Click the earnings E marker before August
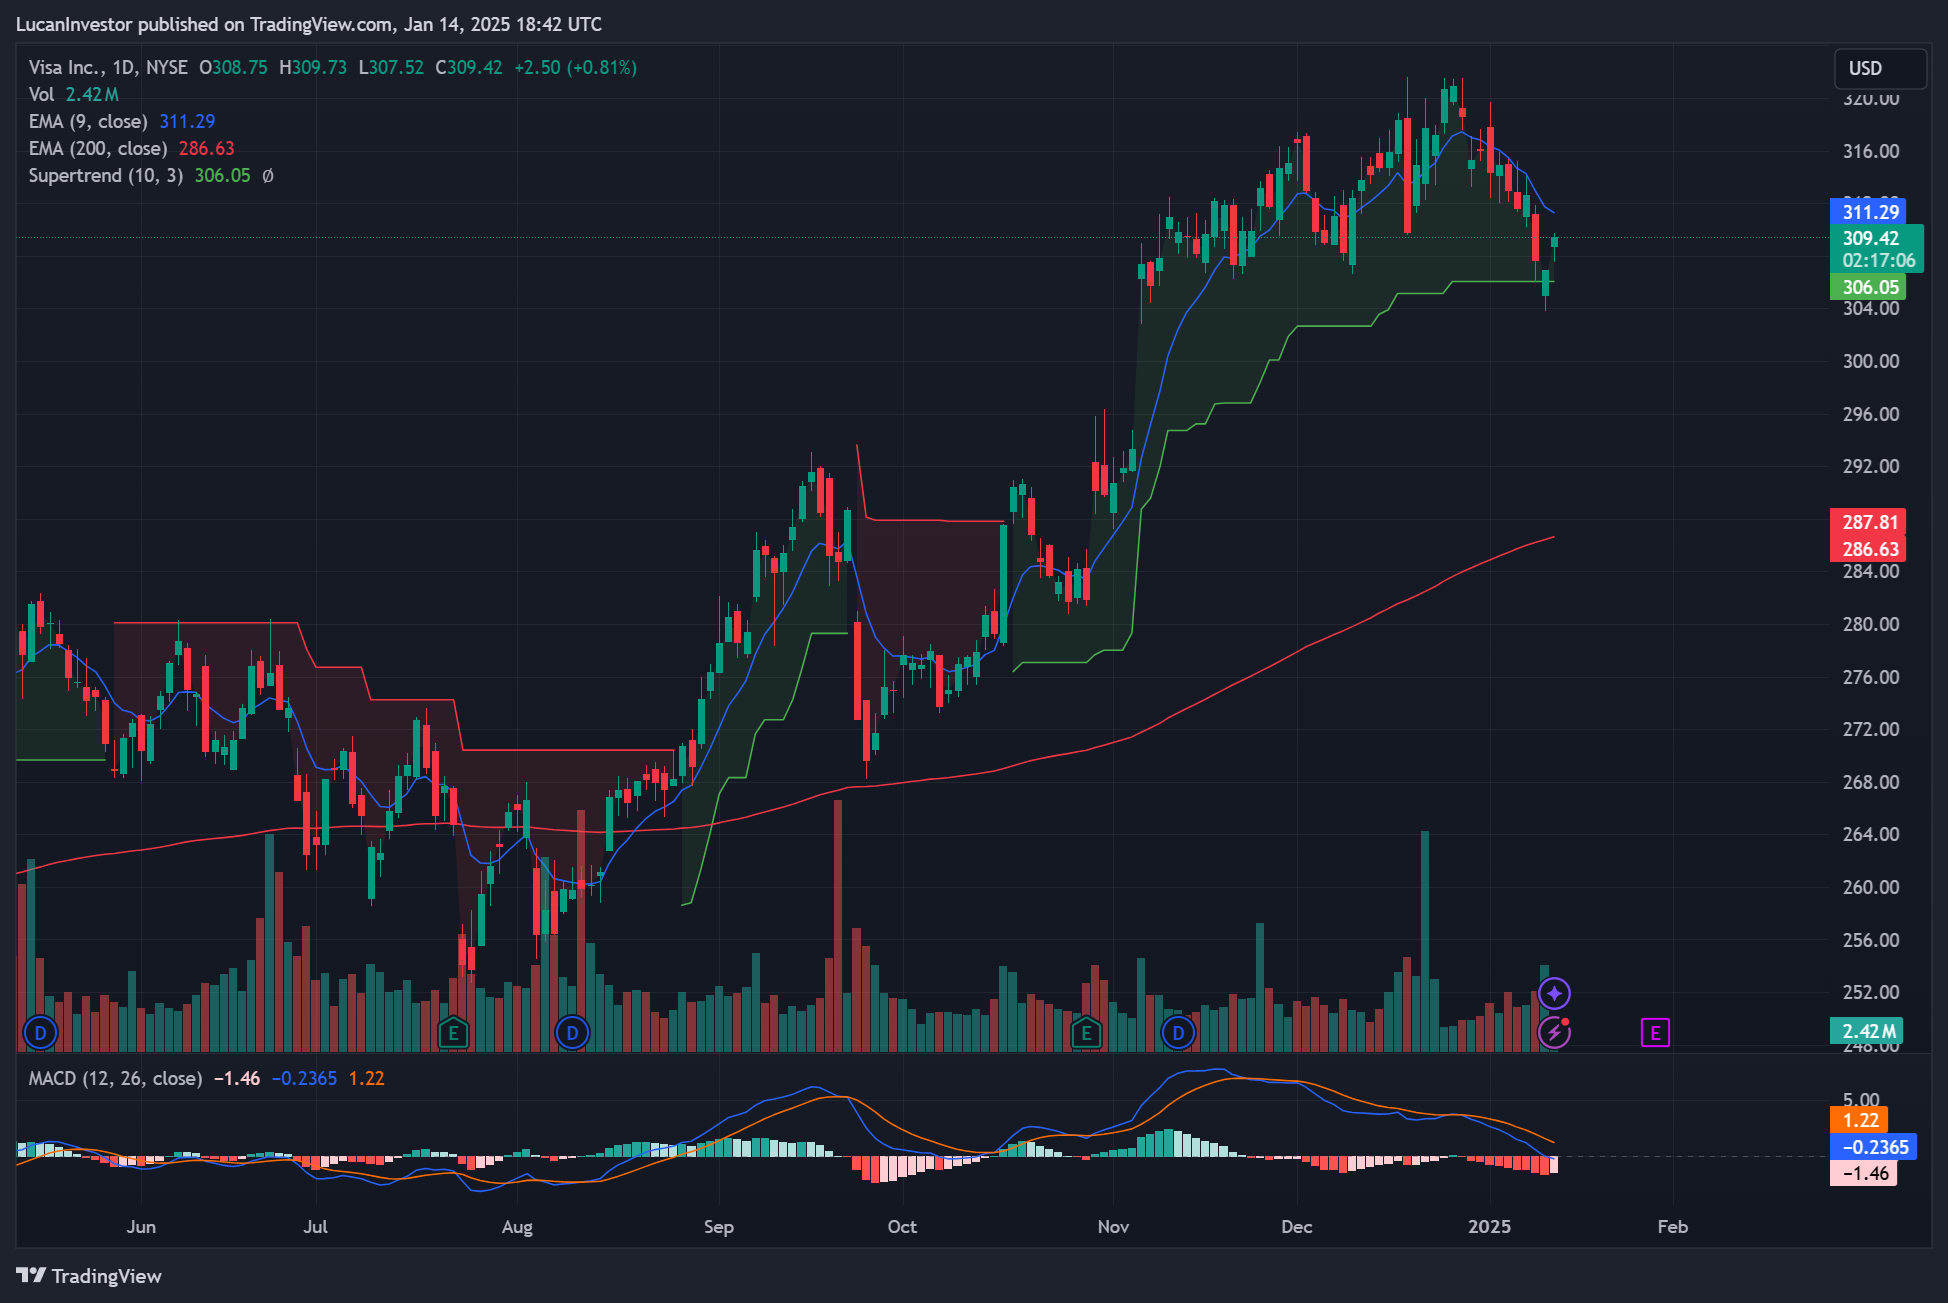The image size is (1948, 1303). [x=454, y=1032]
